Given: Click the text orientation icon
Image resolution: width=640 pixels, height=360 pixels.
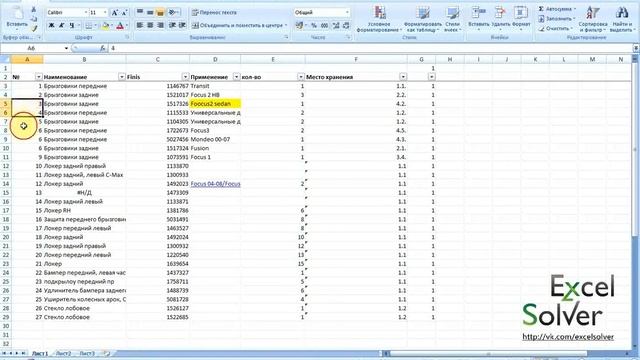Looking at the screenshot, I should pos(173,13).
